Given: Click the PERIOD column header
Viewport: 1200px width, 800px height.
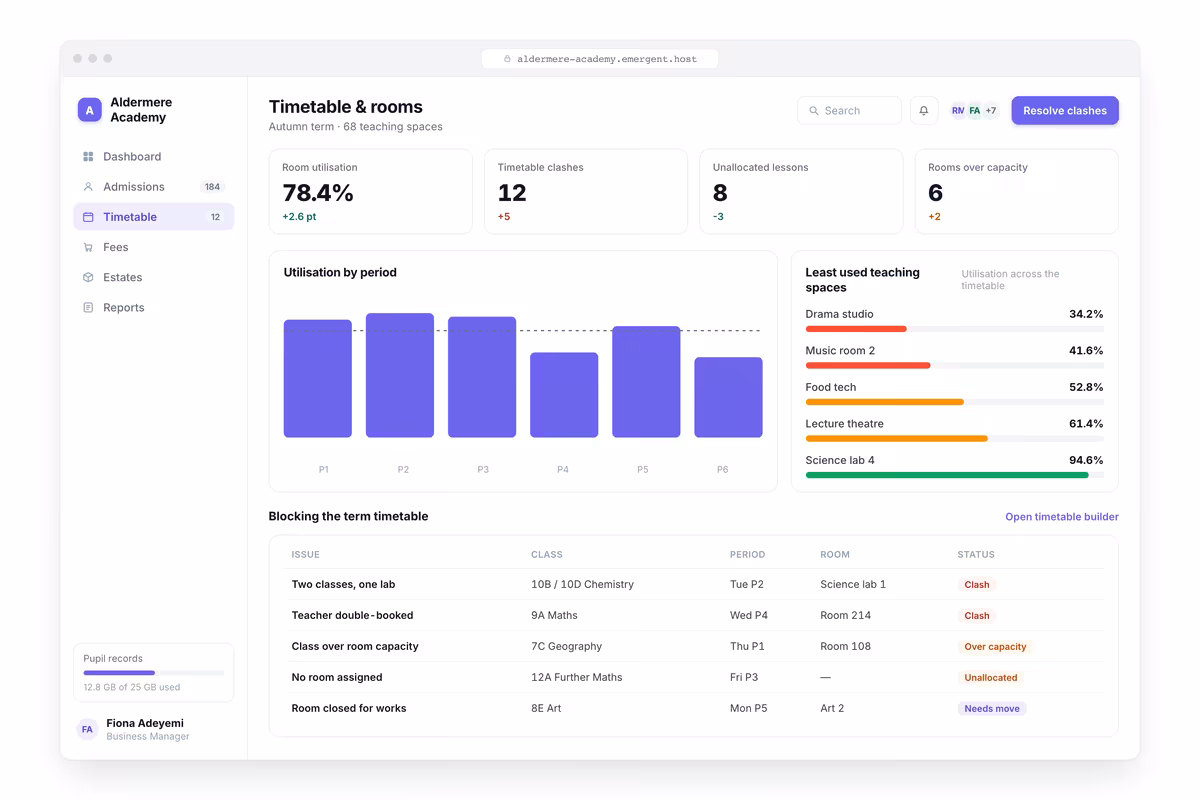Looking at the screenshot, I should tap(747, 555).
